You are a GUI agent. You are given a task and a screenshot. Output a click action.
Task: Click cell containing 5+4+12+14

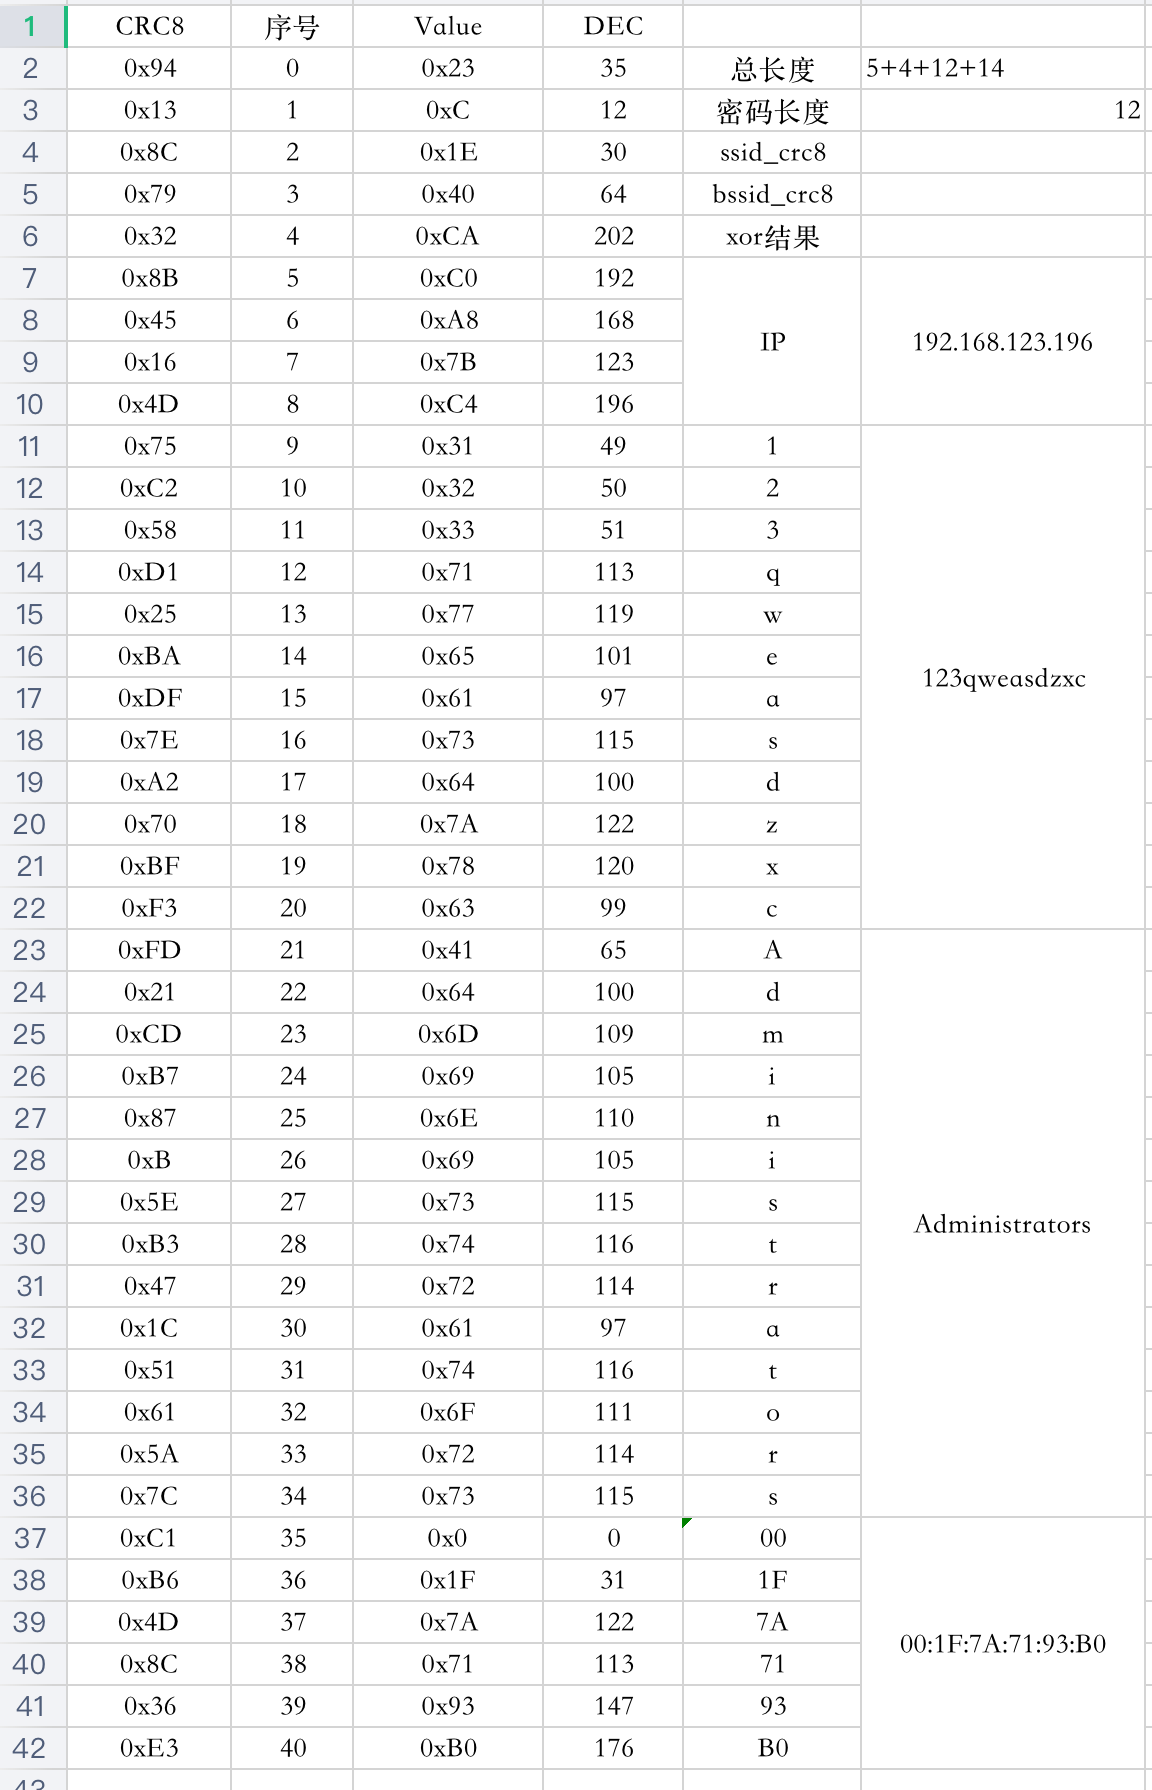pyautogui.click(x=1002, y=68)
